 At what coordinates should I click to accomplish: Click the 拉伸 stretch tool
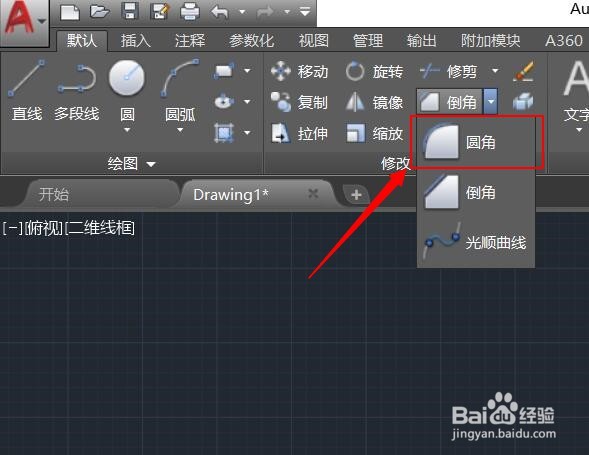(299, 133)
